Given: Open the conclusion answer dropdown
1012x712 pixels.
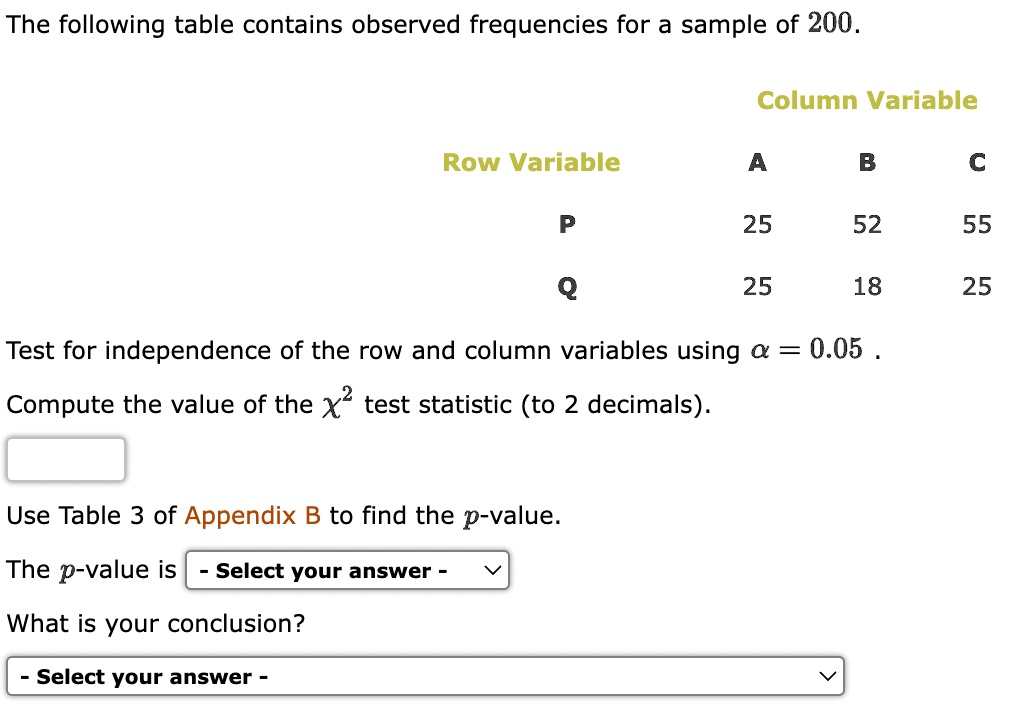Looking at the screenshot, I should (424, 676).
